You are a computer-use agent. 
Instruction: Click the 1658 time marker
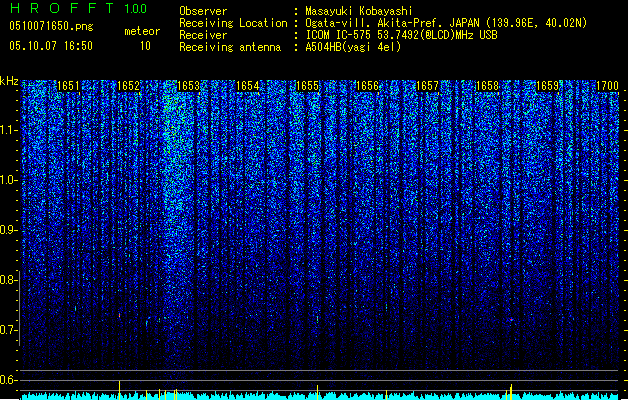click(x=487, y=86)
